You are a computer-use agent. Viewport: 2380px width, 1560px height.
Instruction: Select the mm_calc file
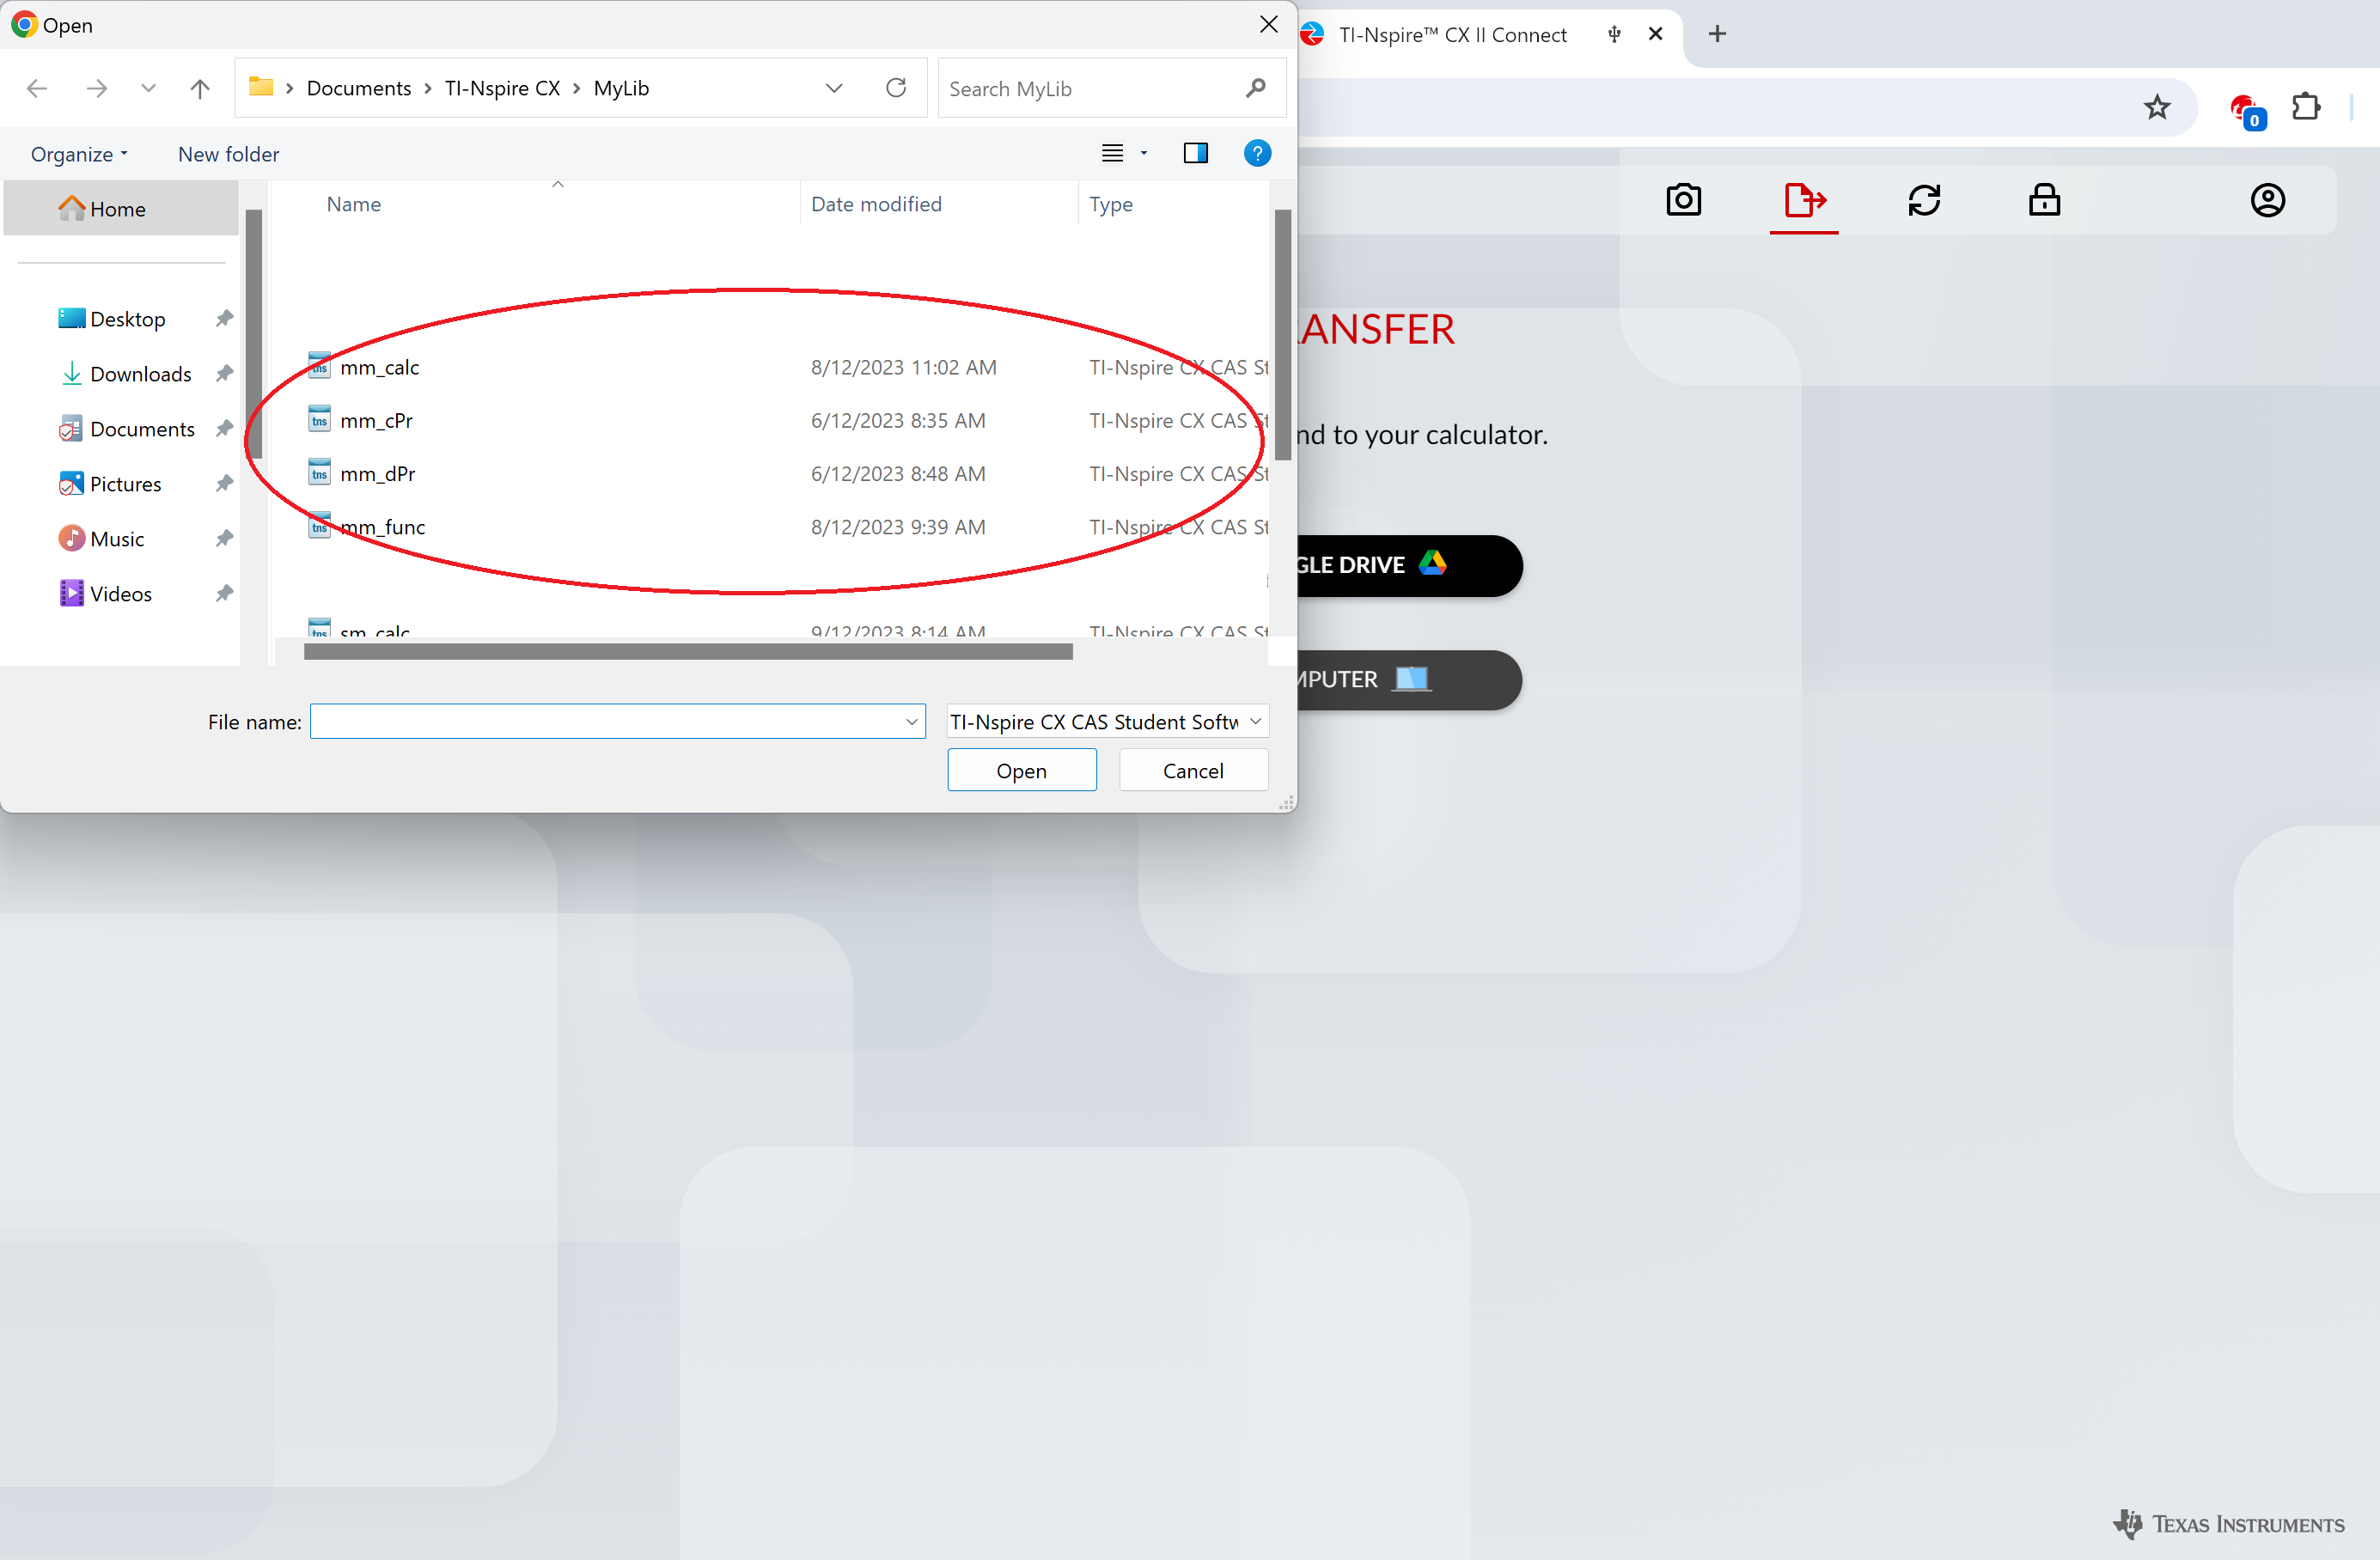point(379,367)
